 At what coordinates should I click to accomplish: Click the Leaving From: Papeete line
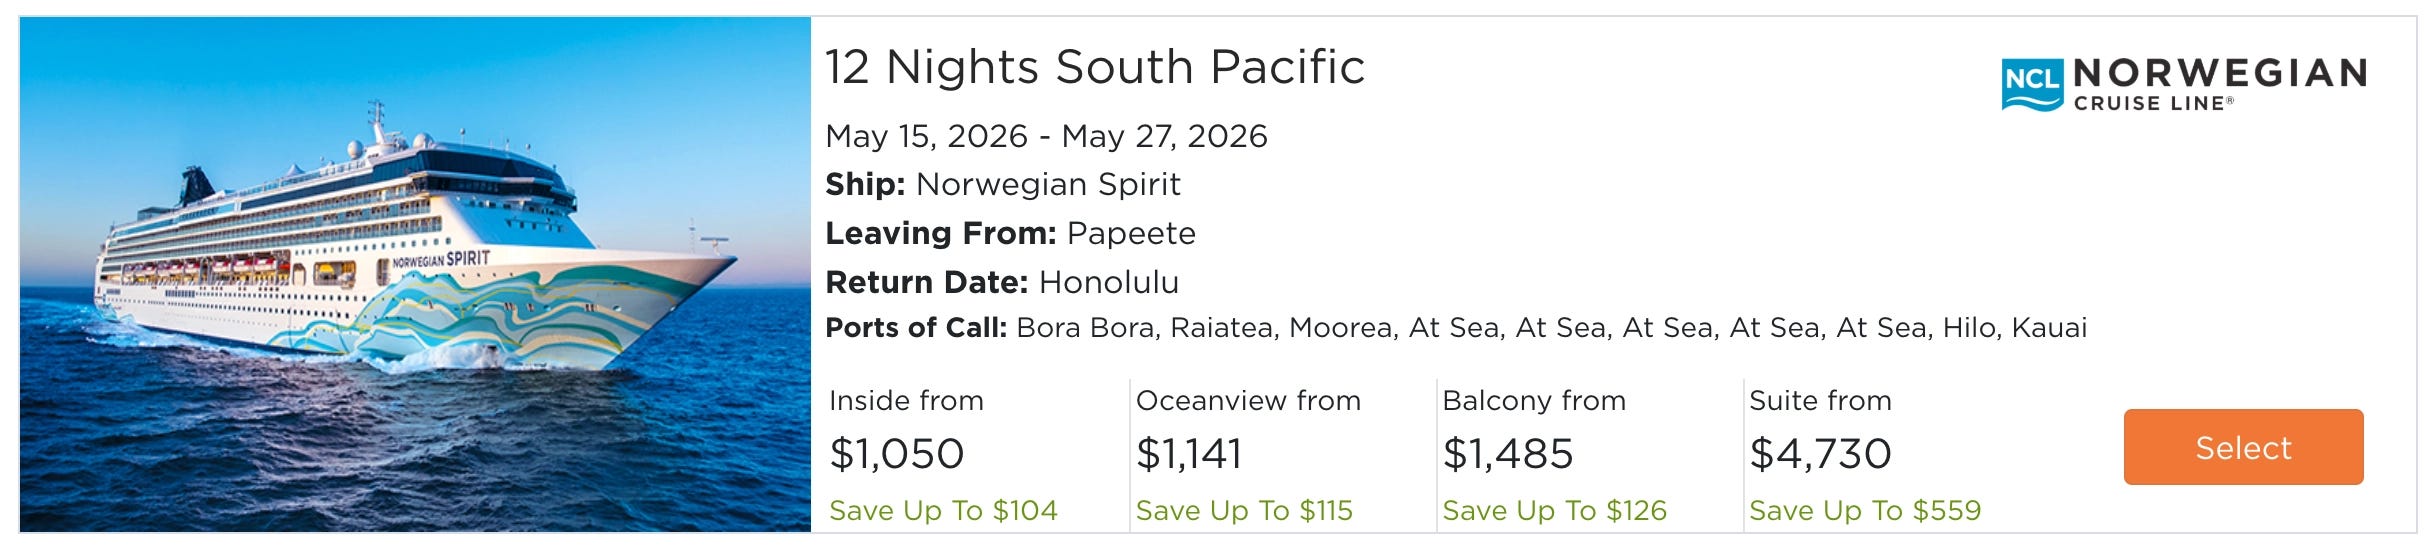1010,233
